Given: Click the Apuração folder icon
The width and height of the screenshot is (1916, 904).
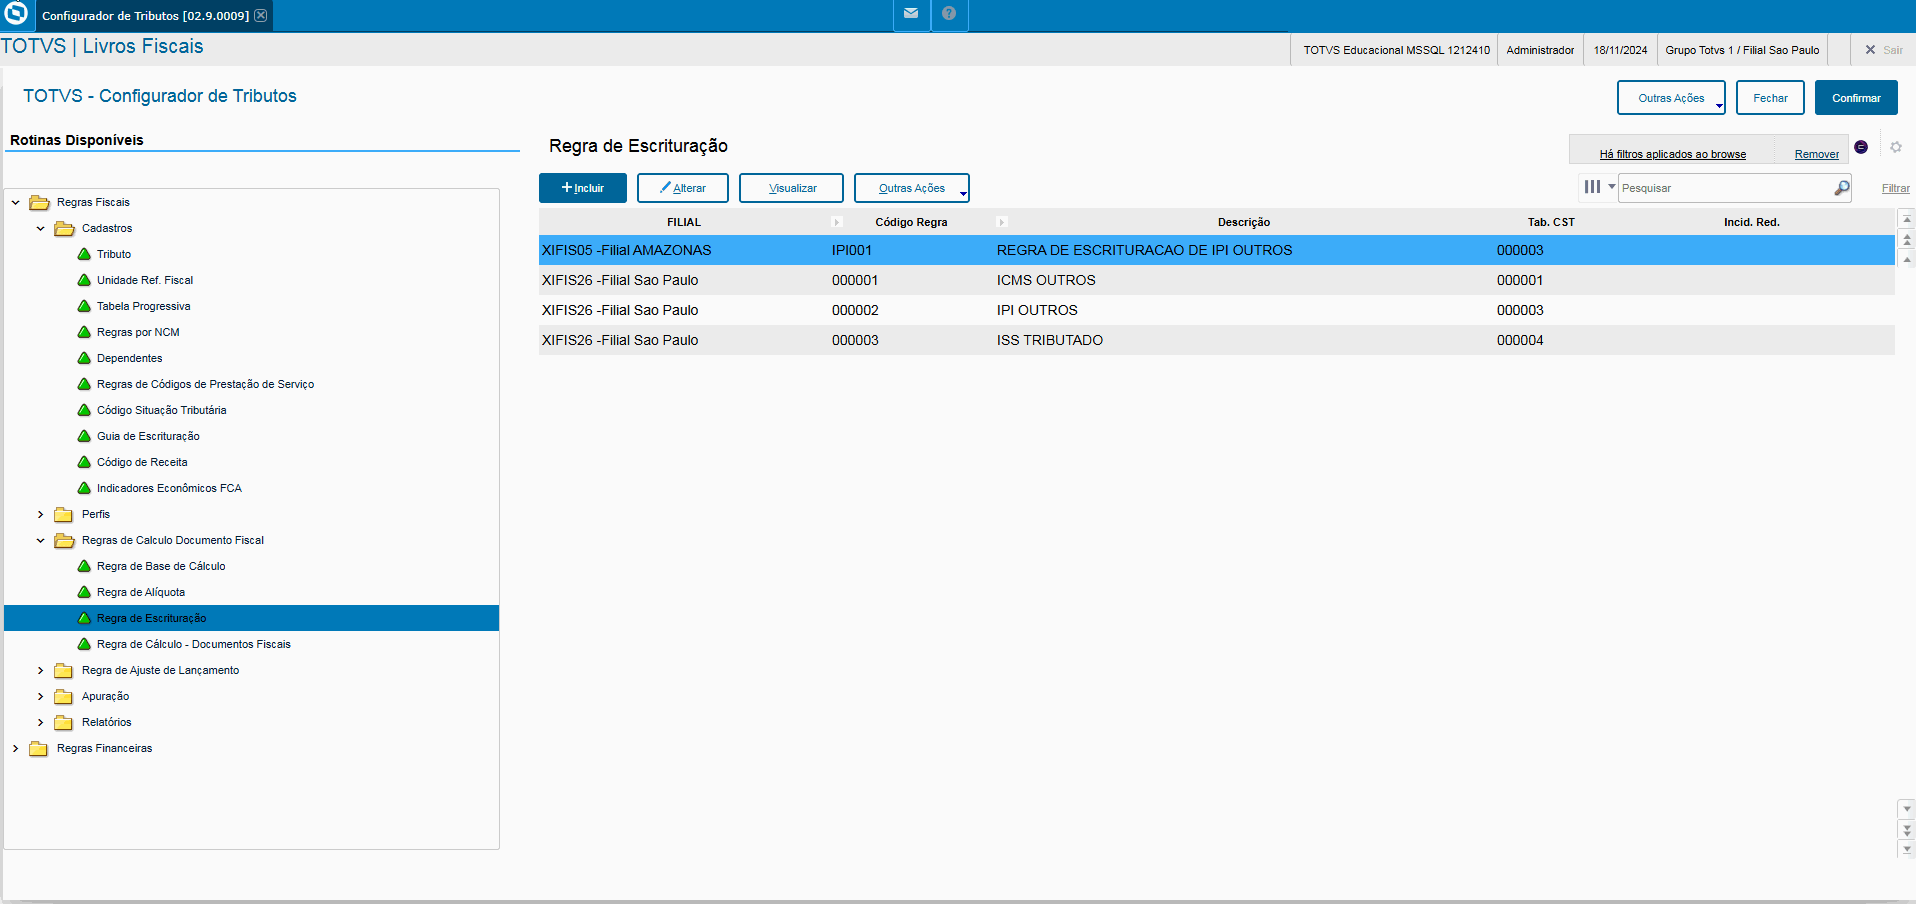Looking at the screenshot, I should (x=64, y=697).
